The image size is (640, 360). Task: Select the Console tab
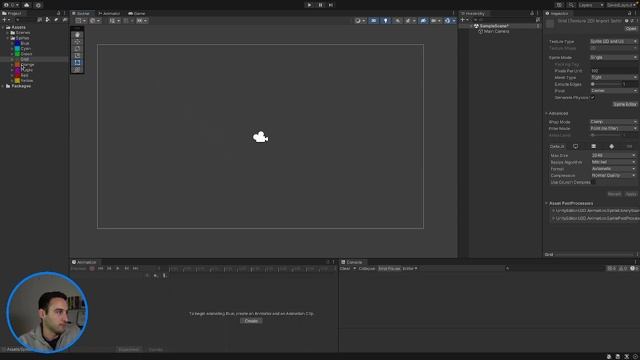tap(352, 262)
